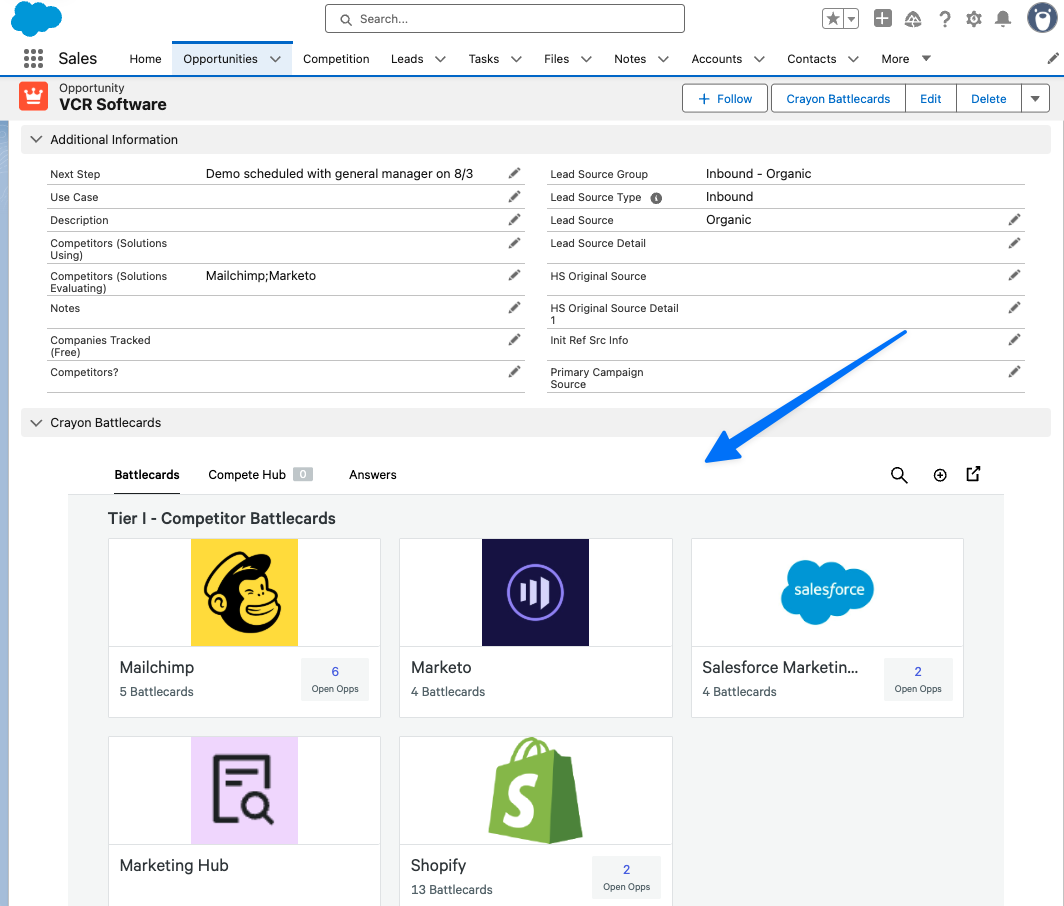Switch to the Compete Hub tab
The width and height of the screenshot is (1064, 906).
point(247,475)
